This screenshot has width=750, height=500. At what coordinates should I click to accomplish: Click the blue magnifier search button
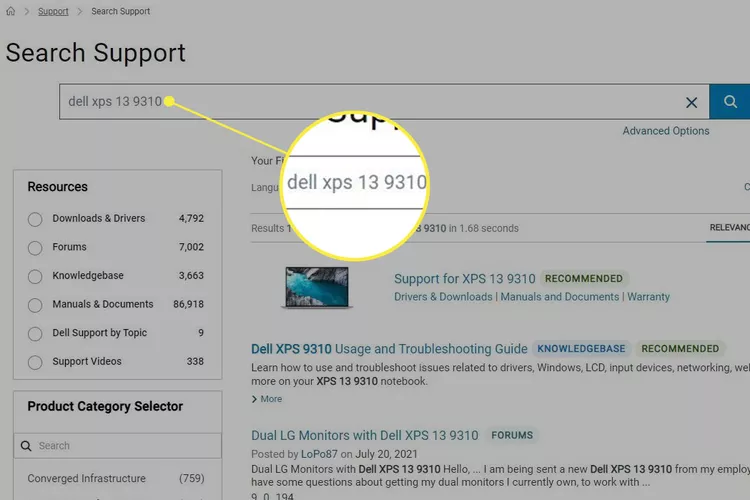click(x=729, y=101)
